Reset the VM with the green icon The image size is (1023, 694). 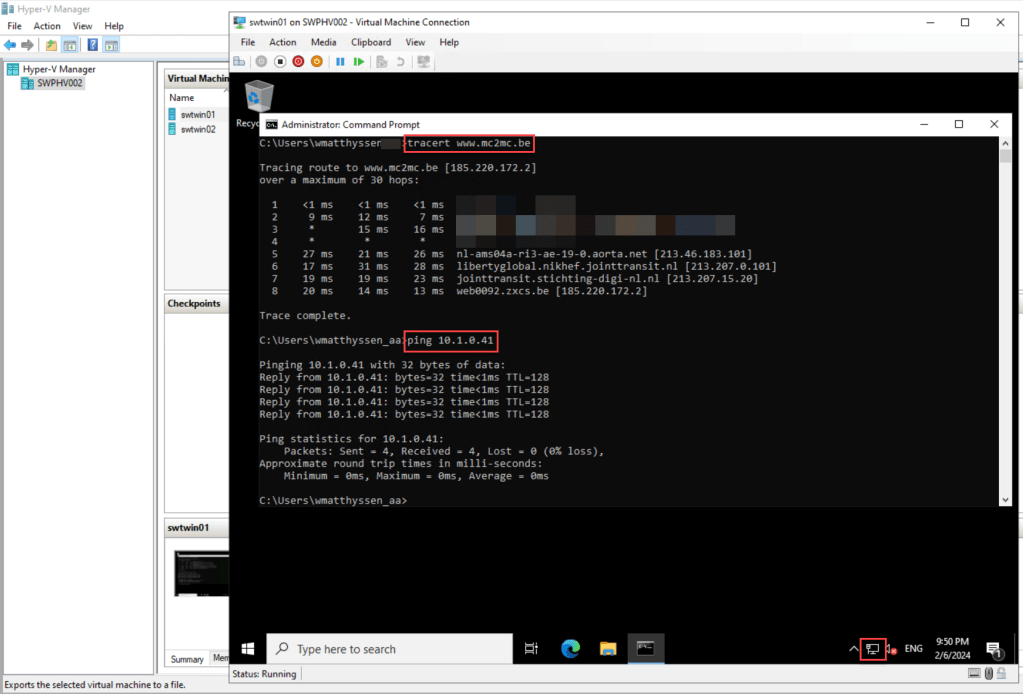coord(359,62)
